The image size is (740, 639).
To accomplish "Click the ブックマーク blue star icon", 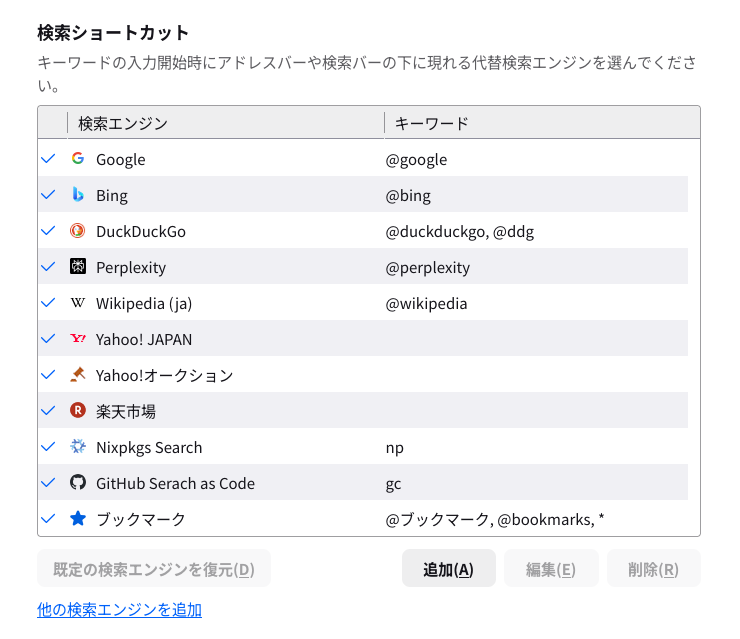I will (x=78, y=518).
